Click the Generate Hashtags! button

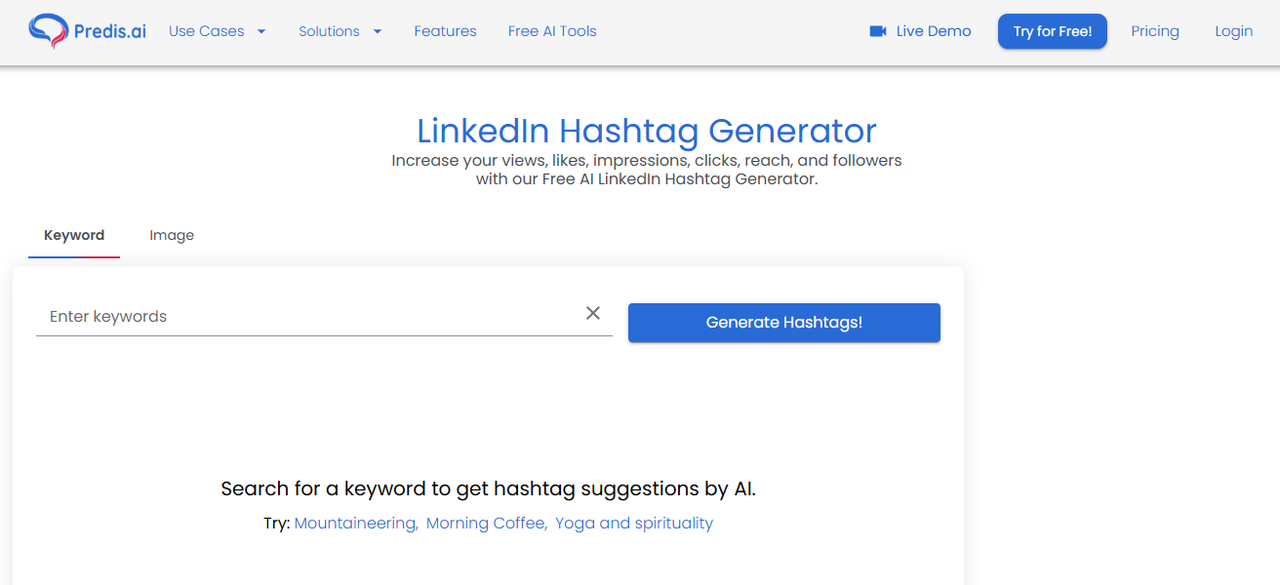pos(784,322)
